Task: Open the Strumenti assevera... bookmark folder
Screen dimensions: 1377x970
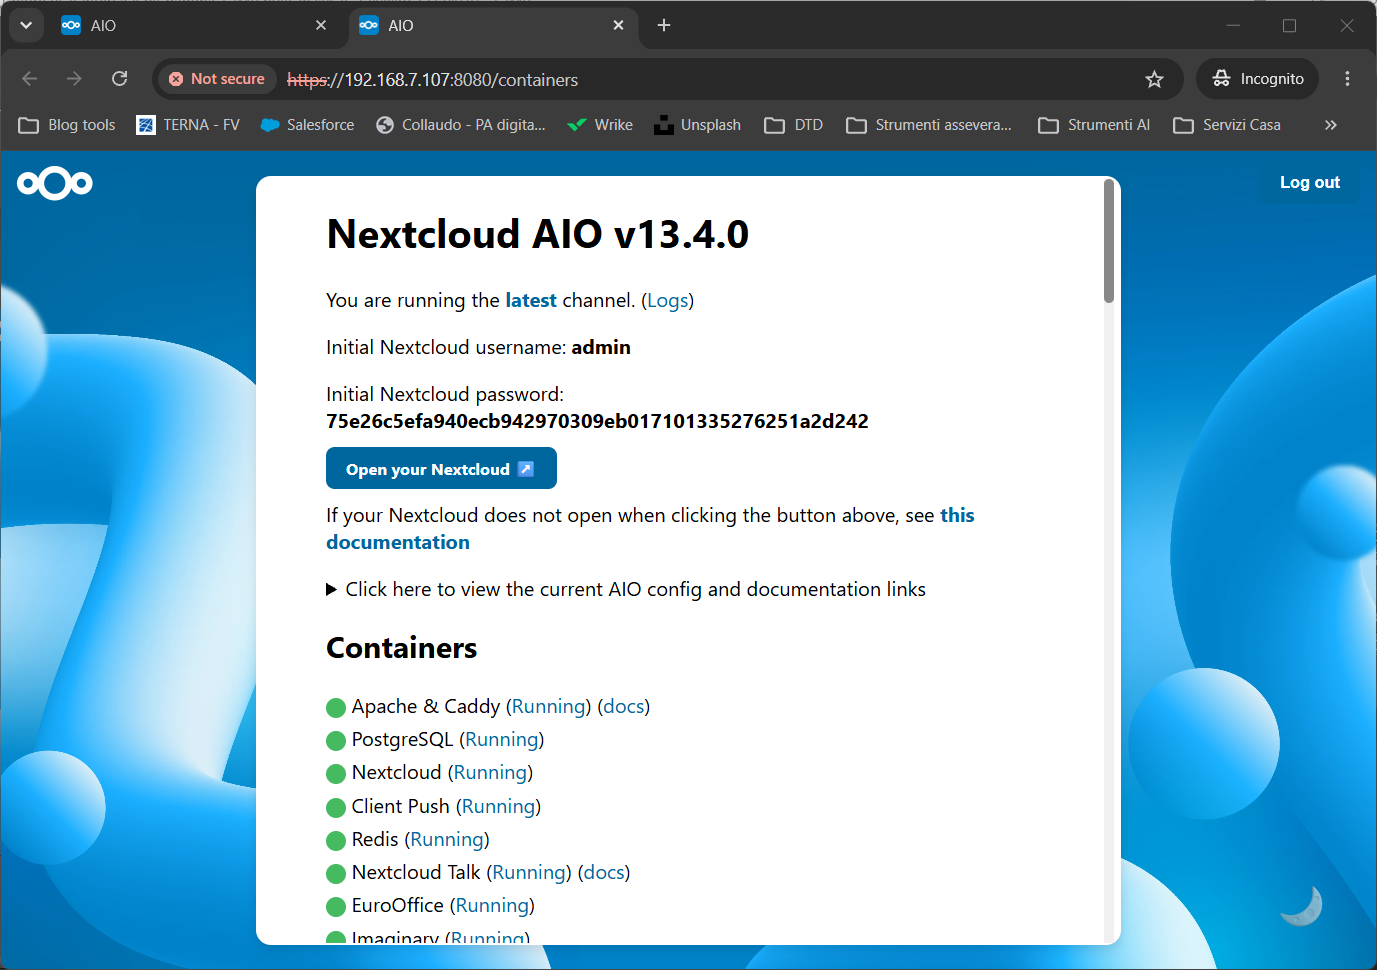Action: point(929,125)
